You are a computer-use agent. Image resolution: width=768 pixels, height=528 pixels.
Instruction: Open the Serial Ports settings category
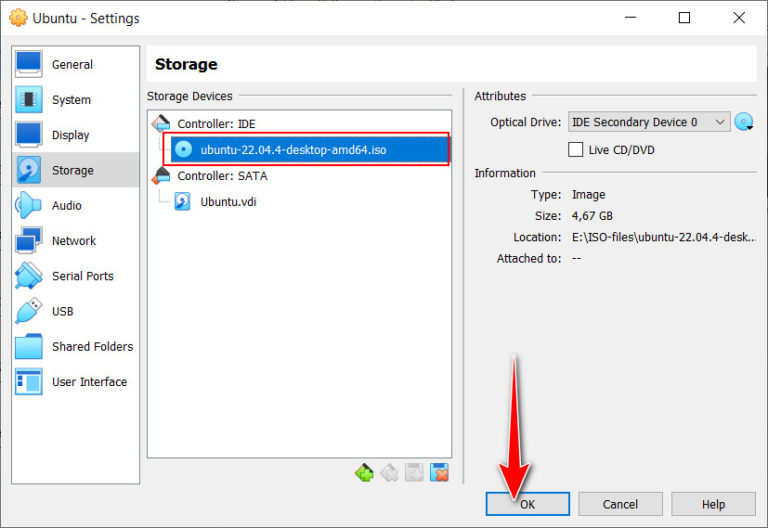click(75, 276)
